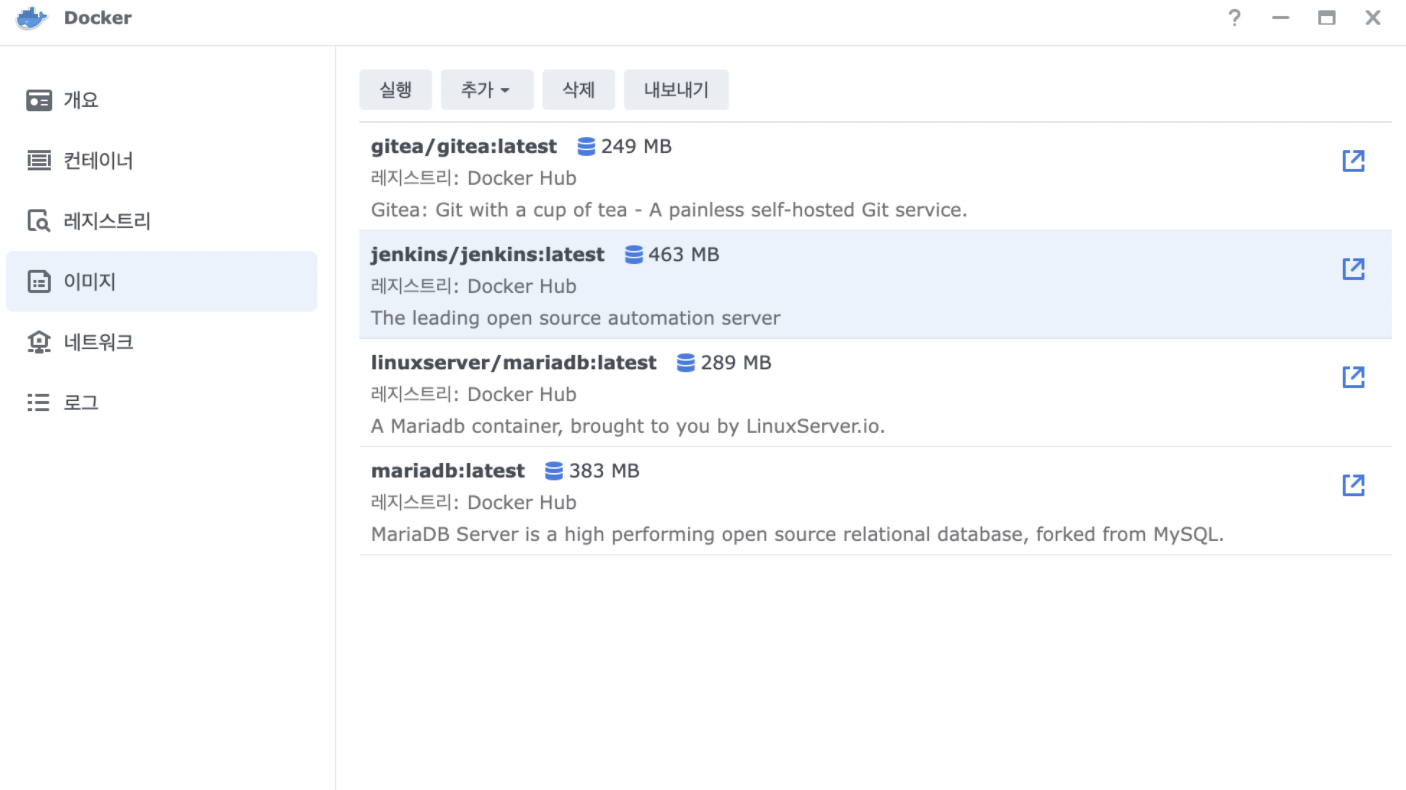Click the 383 MB size value

tap(604, 471)
